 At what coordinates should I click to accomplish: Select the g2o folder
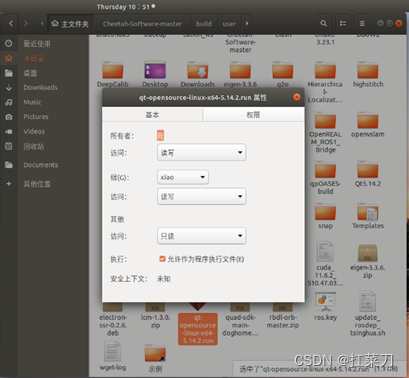pos(283,74)
